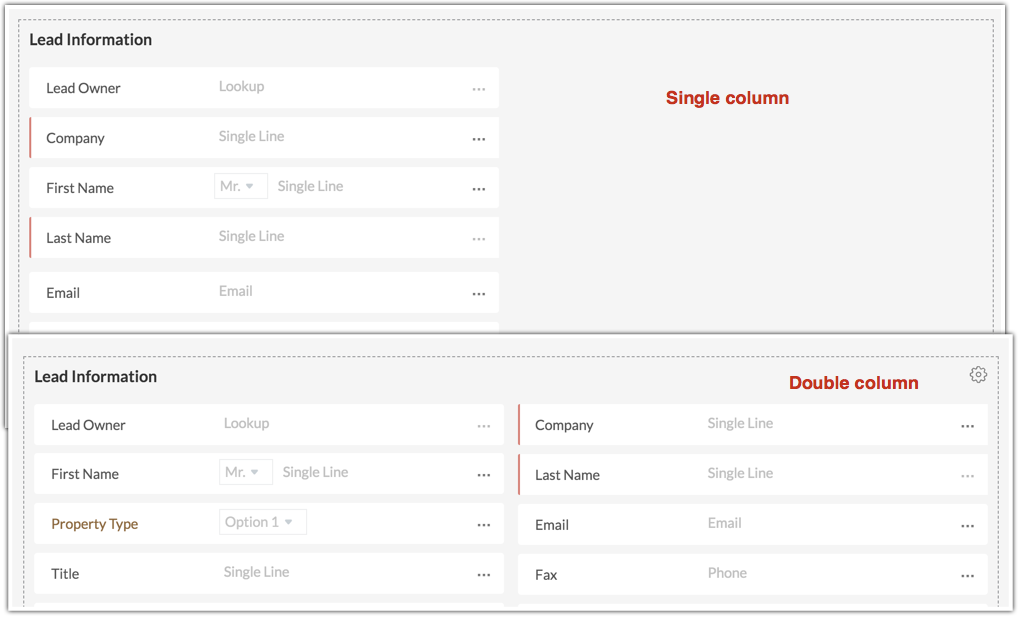Viewport: 1027px width, 620px height.
Task: Open the section settings gear icon
Action: click(978, 374)
